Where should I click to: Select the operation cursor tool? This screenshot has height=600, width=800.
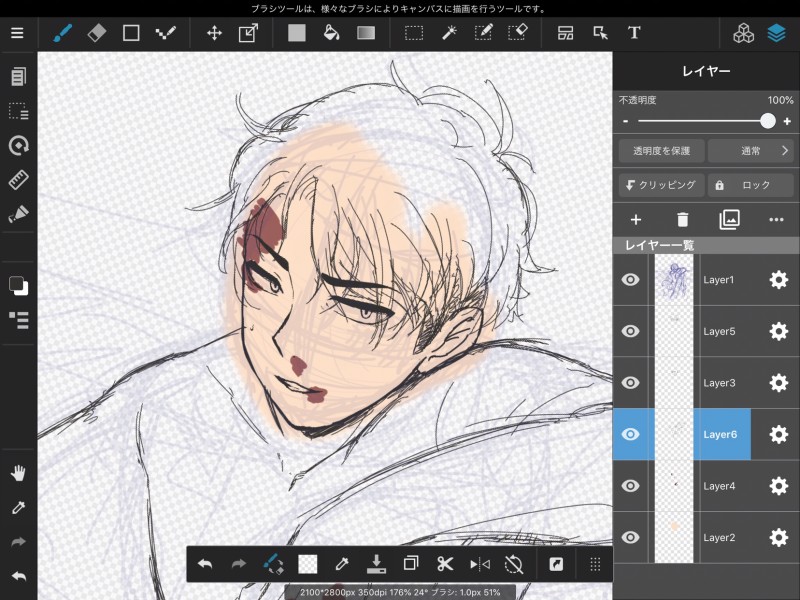[x=601, y=33]
